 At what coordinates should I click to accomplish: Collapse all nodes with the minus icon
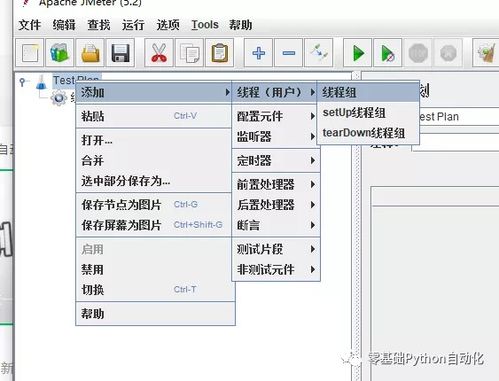click(289, 53)
